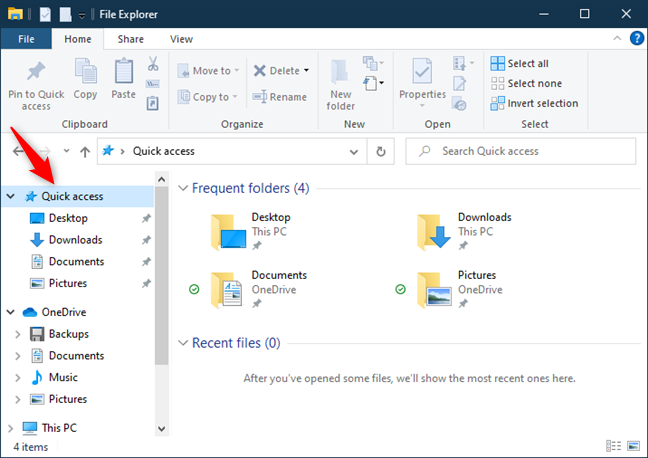Switch to the Share ribbon tab
The width and height of the screenshot is (648, 458).
(131, 39)
